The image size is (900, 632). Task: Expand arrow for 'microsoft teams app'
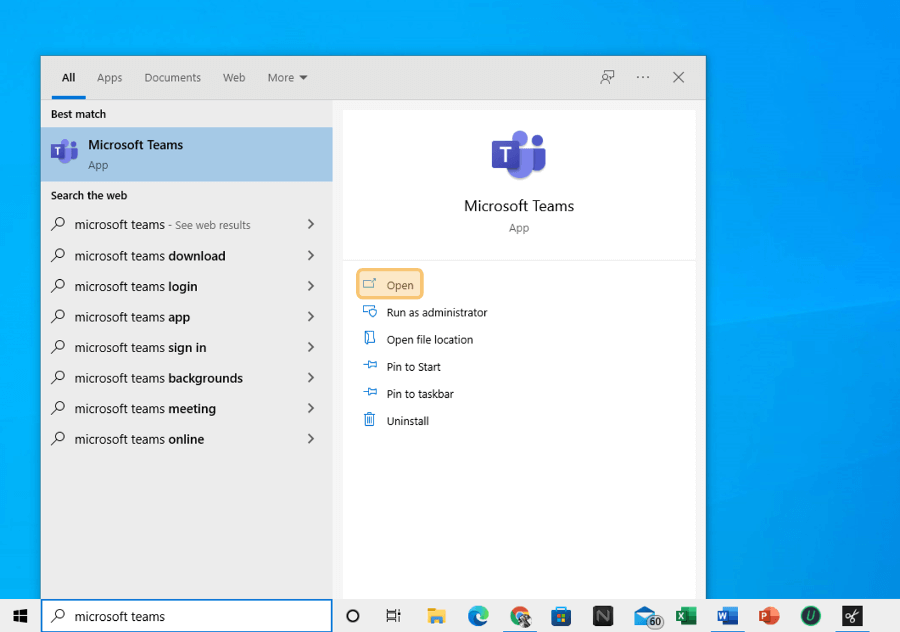(x=311, y=316)
